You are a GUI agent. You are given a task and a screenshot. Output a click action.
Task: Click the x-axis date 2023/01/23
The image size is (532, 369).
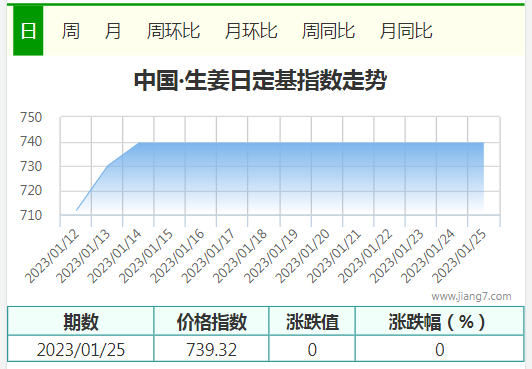pyautogui.click(x=397, y=256)
